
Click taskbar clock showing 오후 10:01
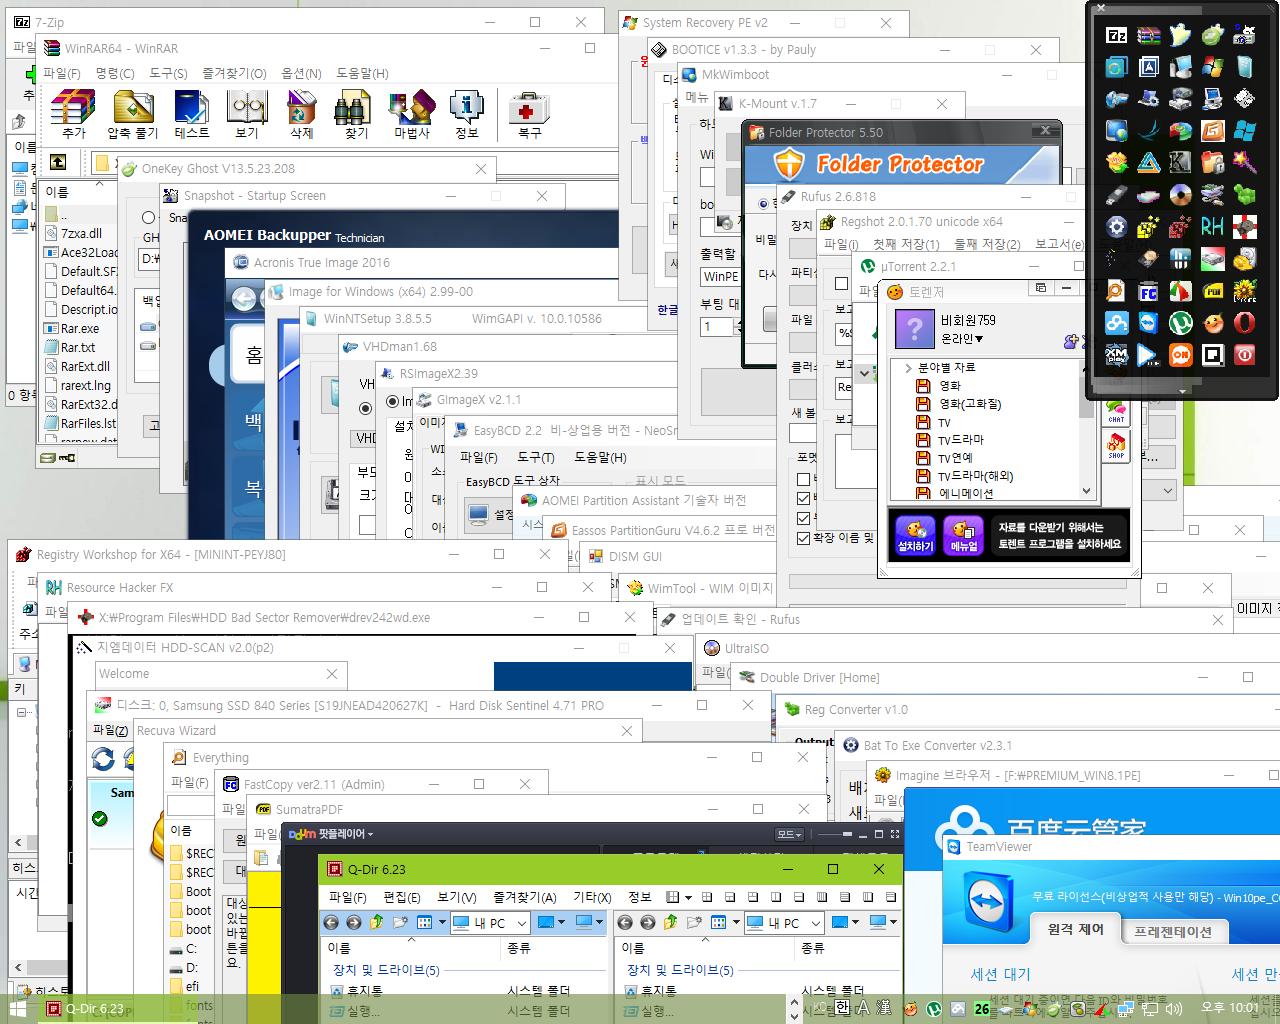[x=1230, y=1008]
